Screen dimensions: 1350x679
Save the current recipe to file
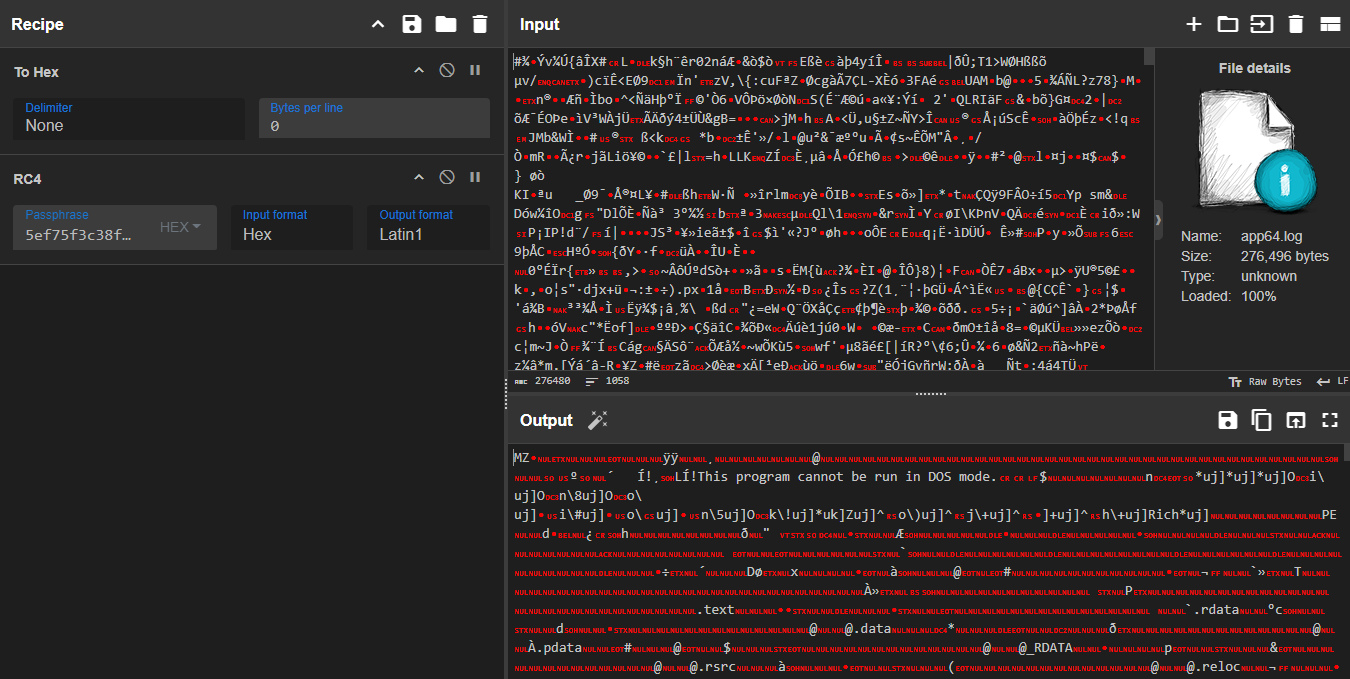point(412,24)
